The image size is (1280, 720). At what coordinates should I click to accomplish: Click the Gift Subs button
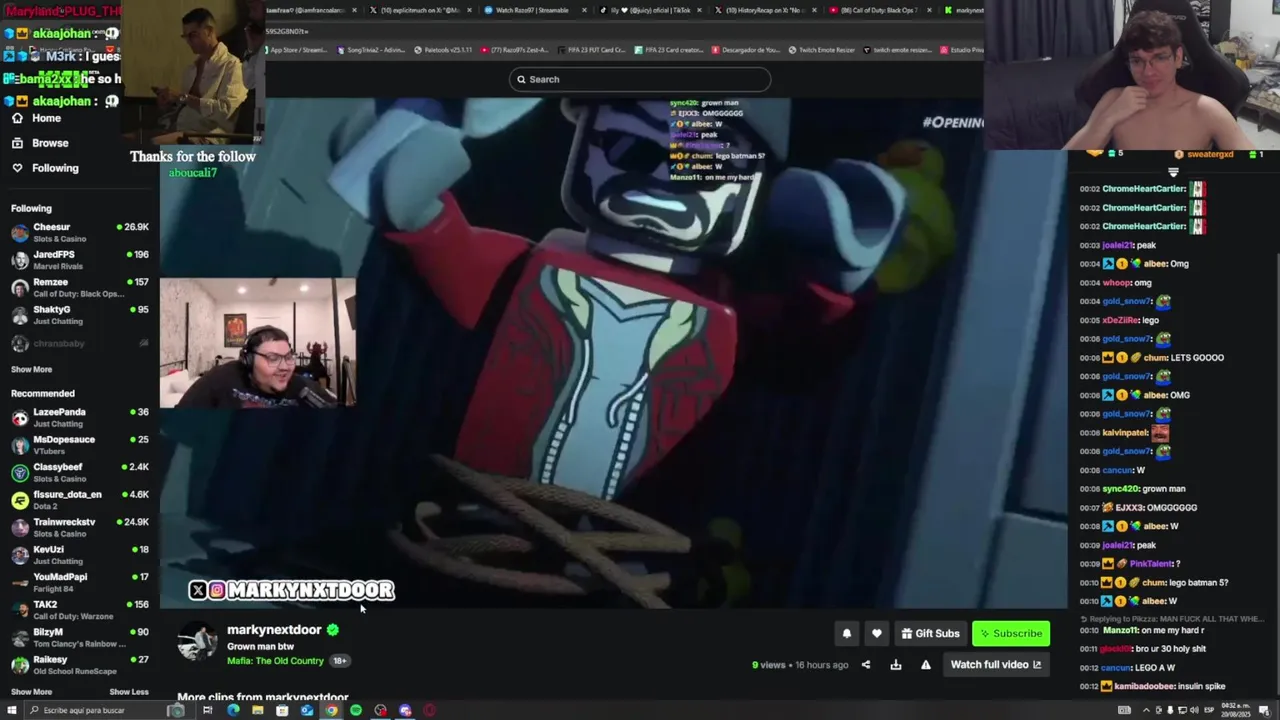930,633
